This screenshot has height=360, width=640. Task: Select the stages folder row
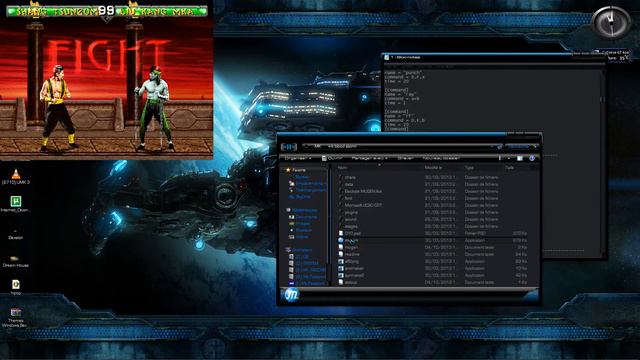tap(433, 226)
